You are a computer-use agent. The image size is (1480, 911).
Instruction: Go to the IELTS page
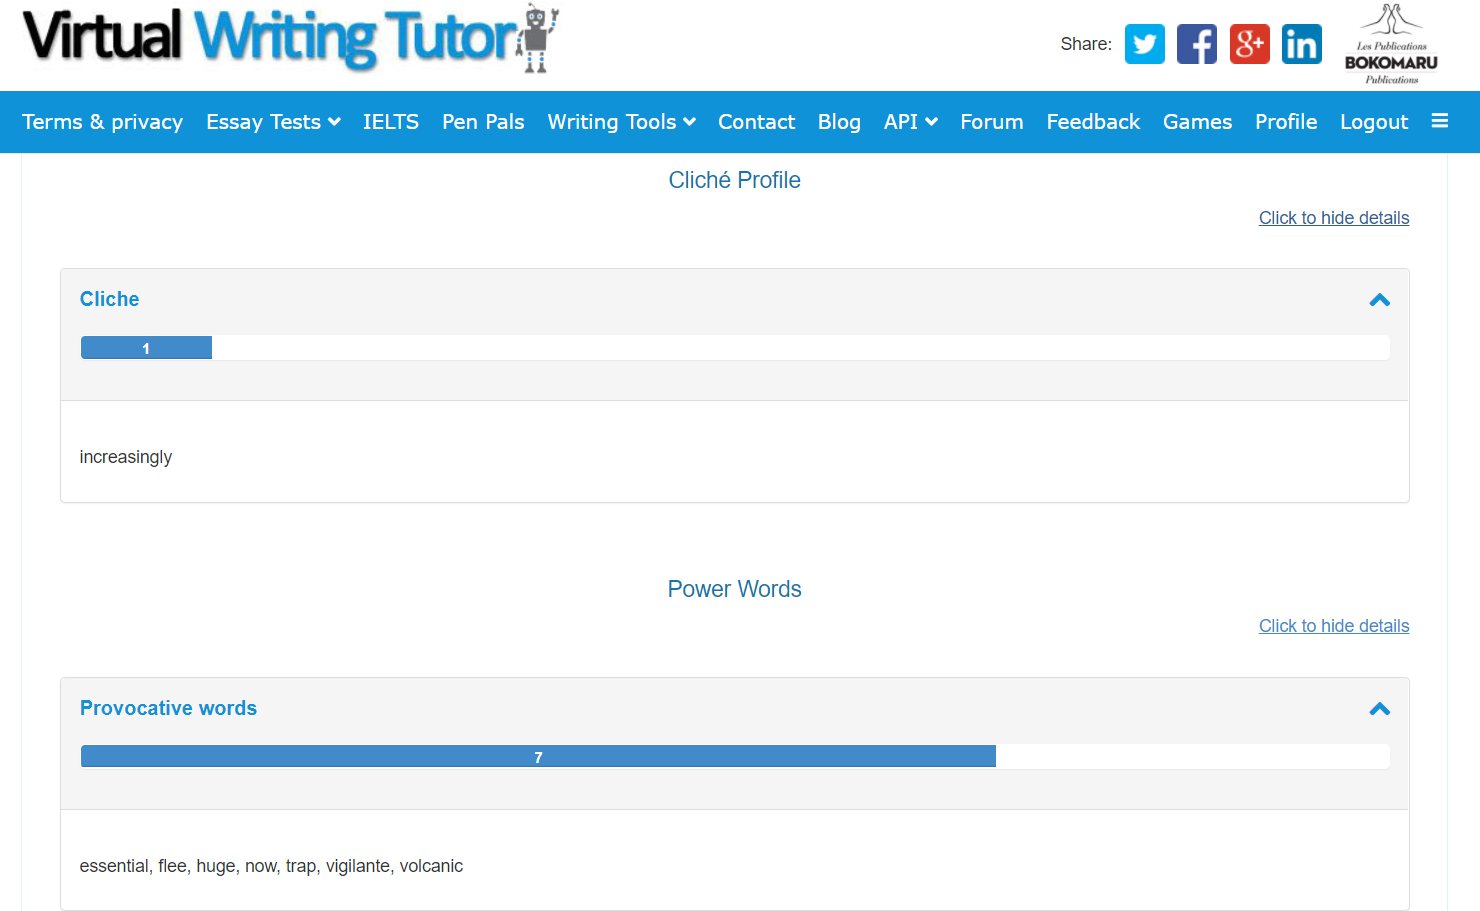click(390, 122)
